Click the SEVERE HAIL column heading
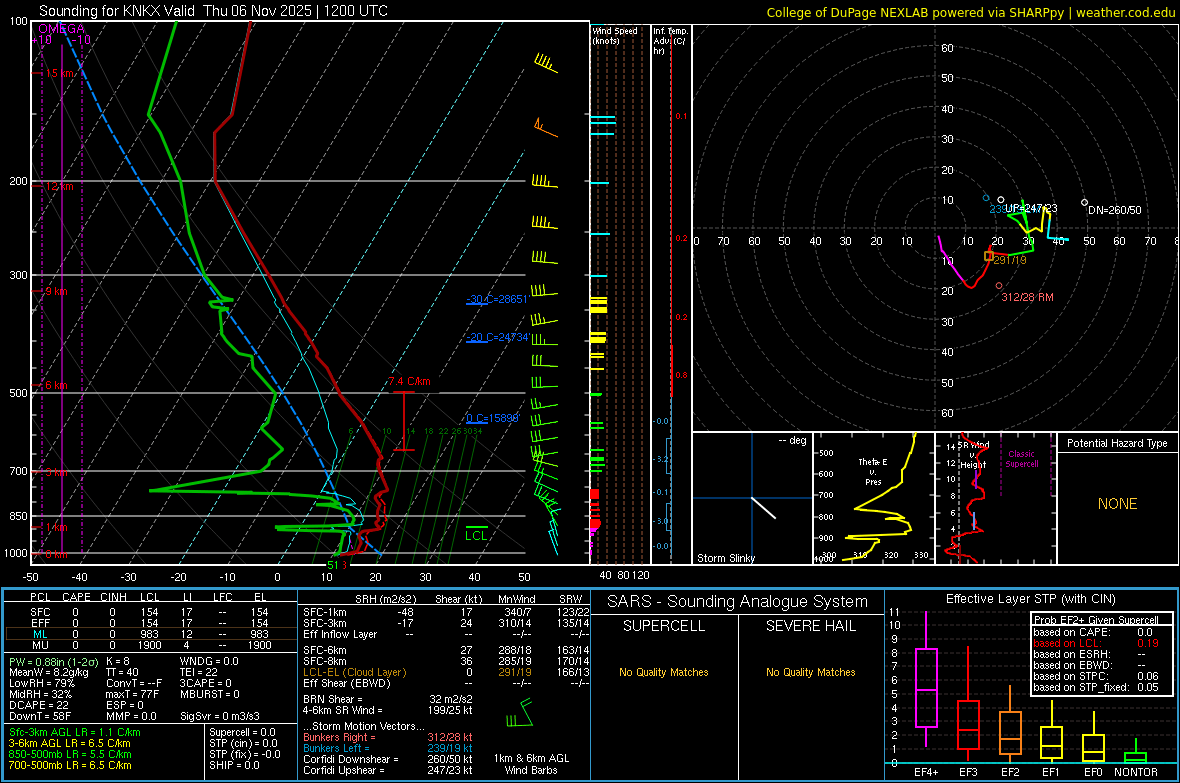This screenshot has width=1180, height=783. [x=810, y=626]
